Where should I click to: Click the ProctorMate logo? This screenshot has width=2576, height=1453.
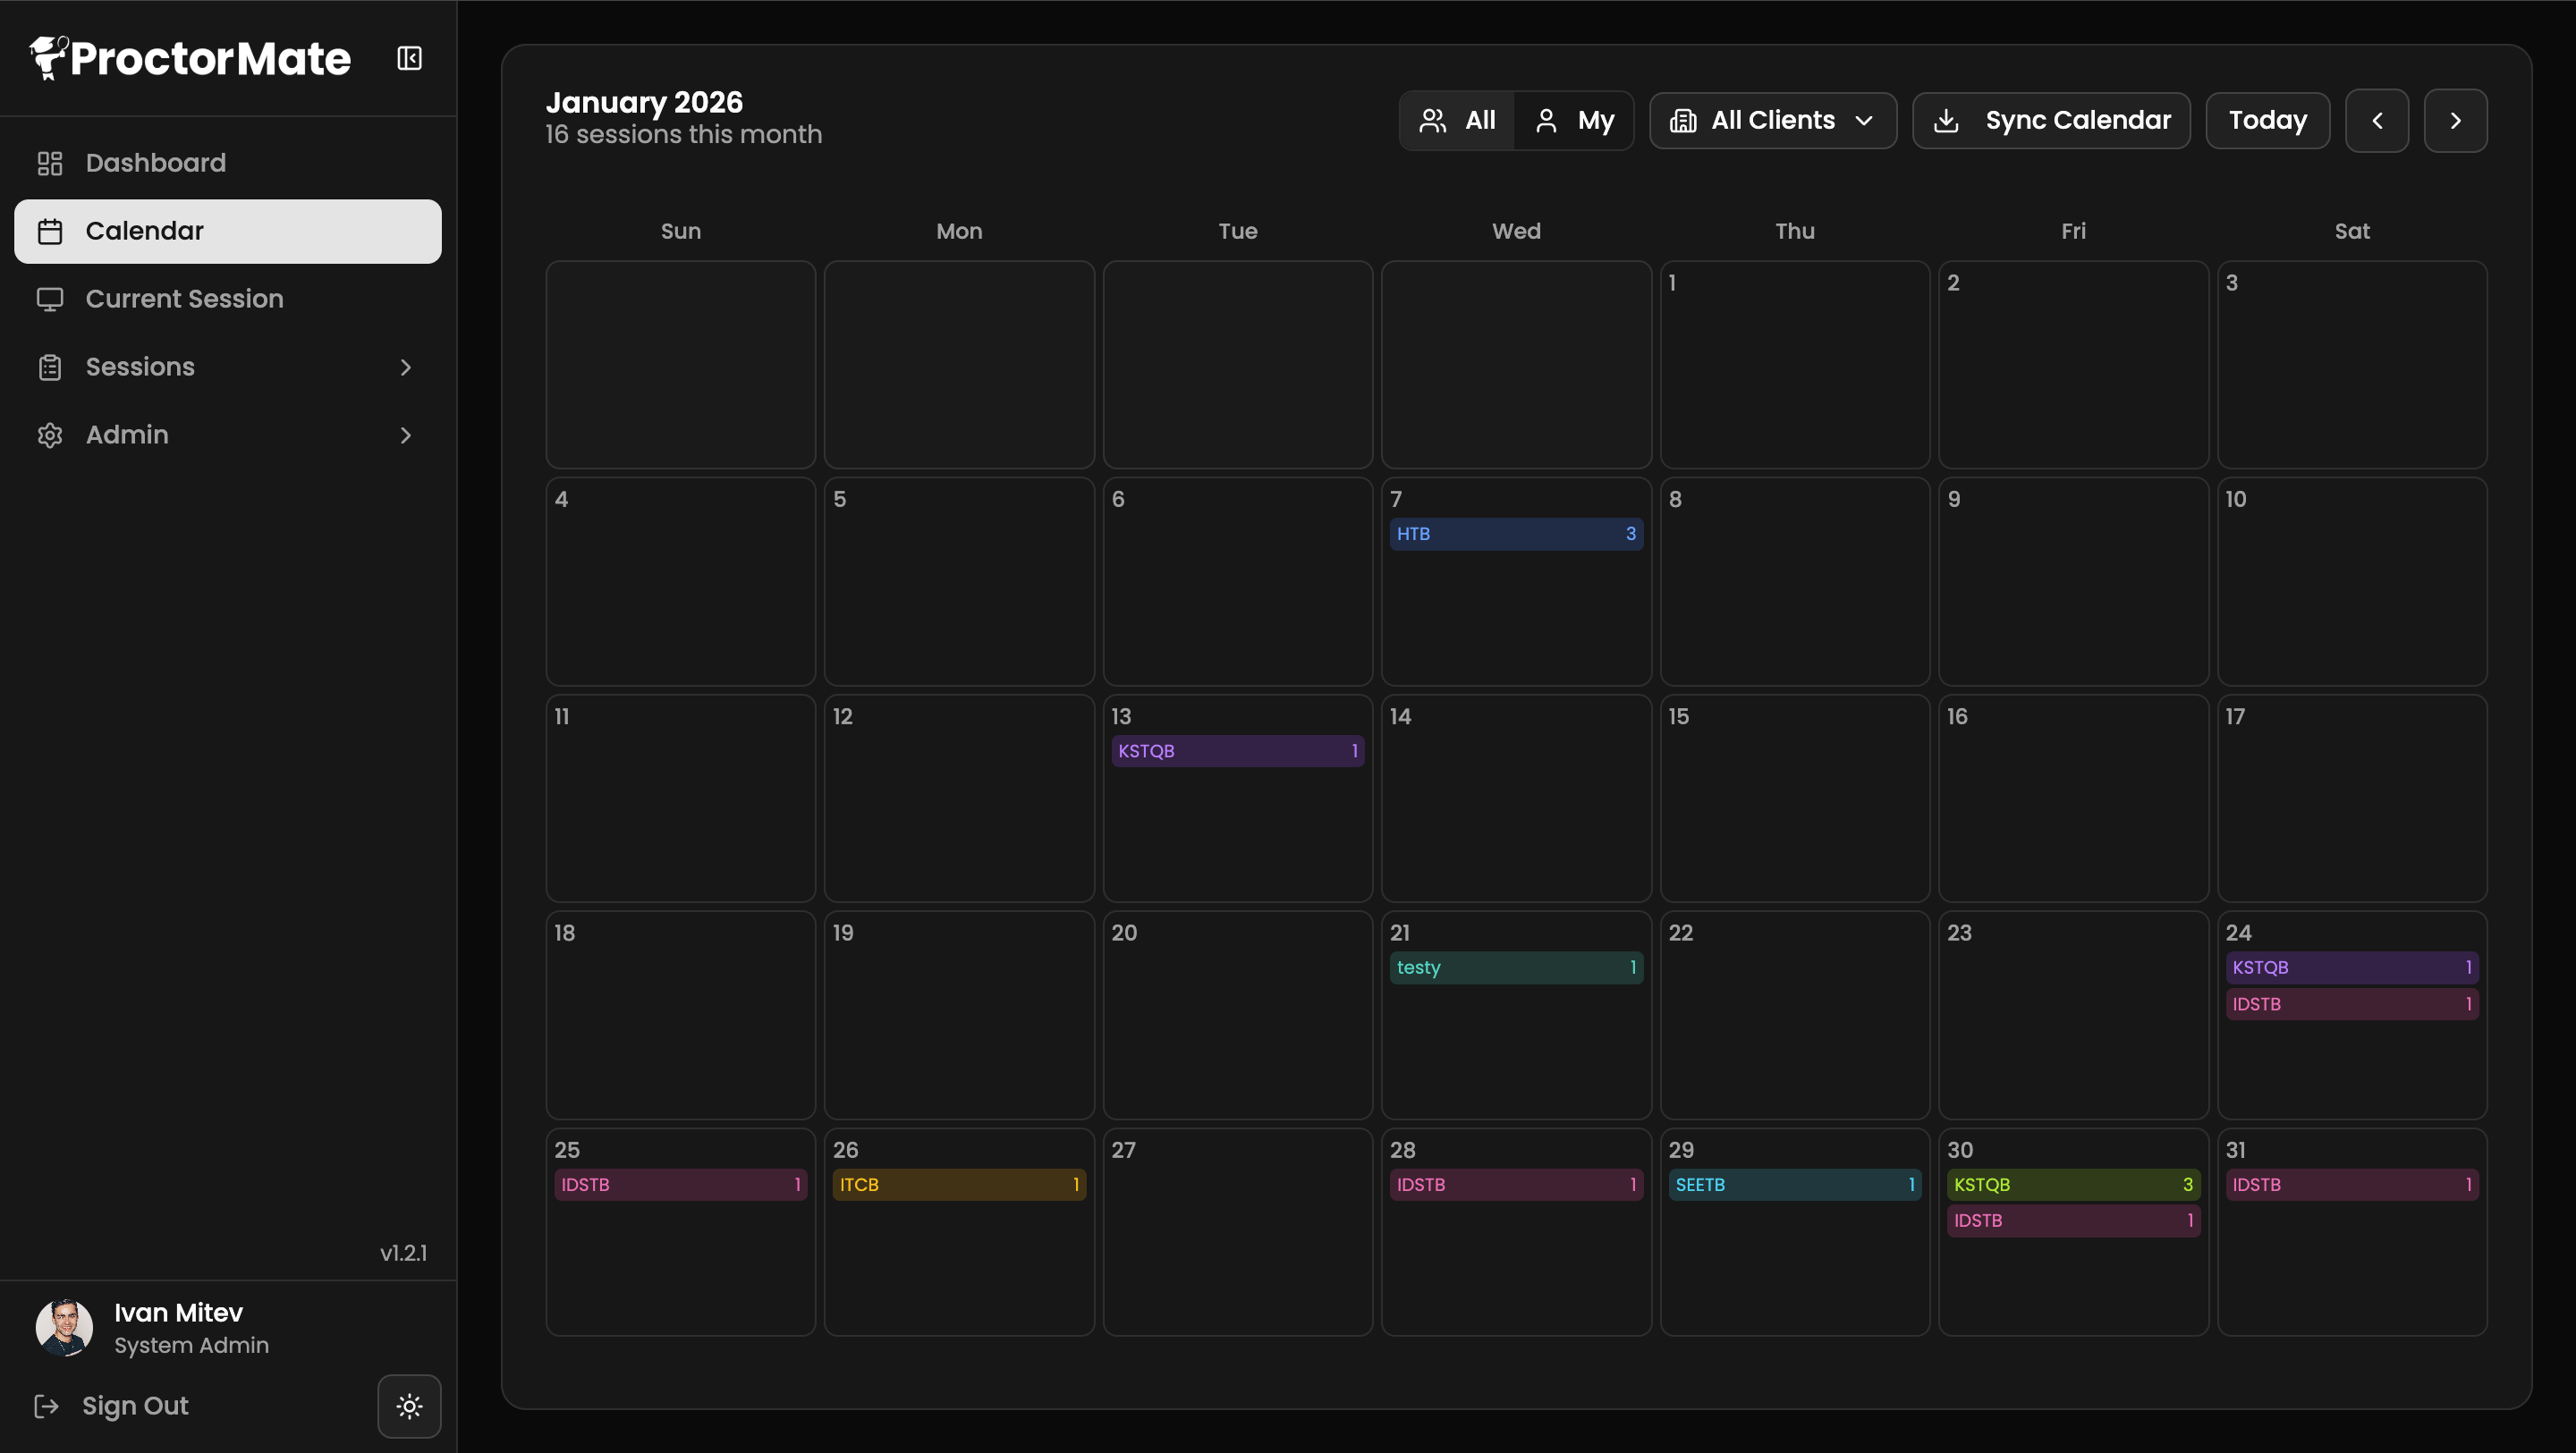[189, 57]
